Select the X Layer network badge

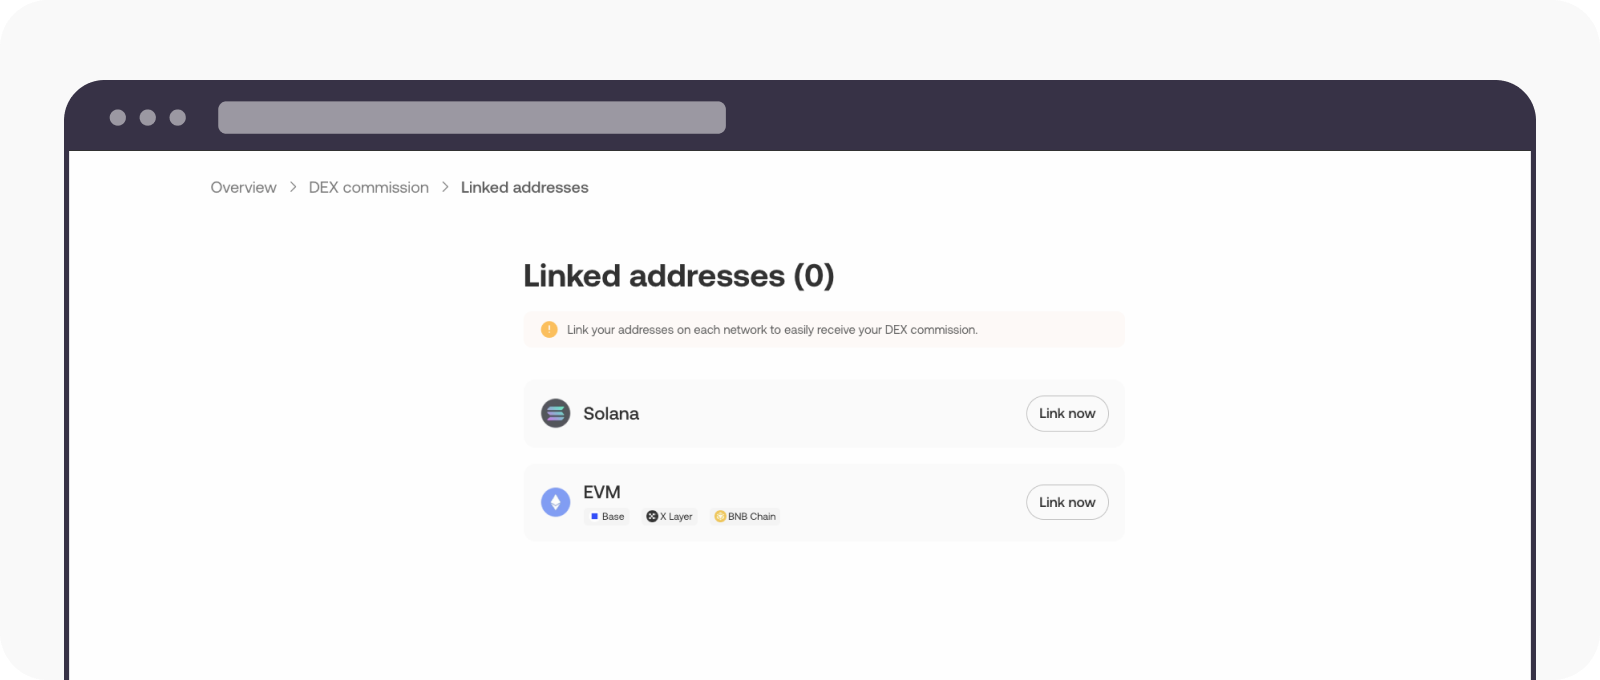(x=670, y=516)
